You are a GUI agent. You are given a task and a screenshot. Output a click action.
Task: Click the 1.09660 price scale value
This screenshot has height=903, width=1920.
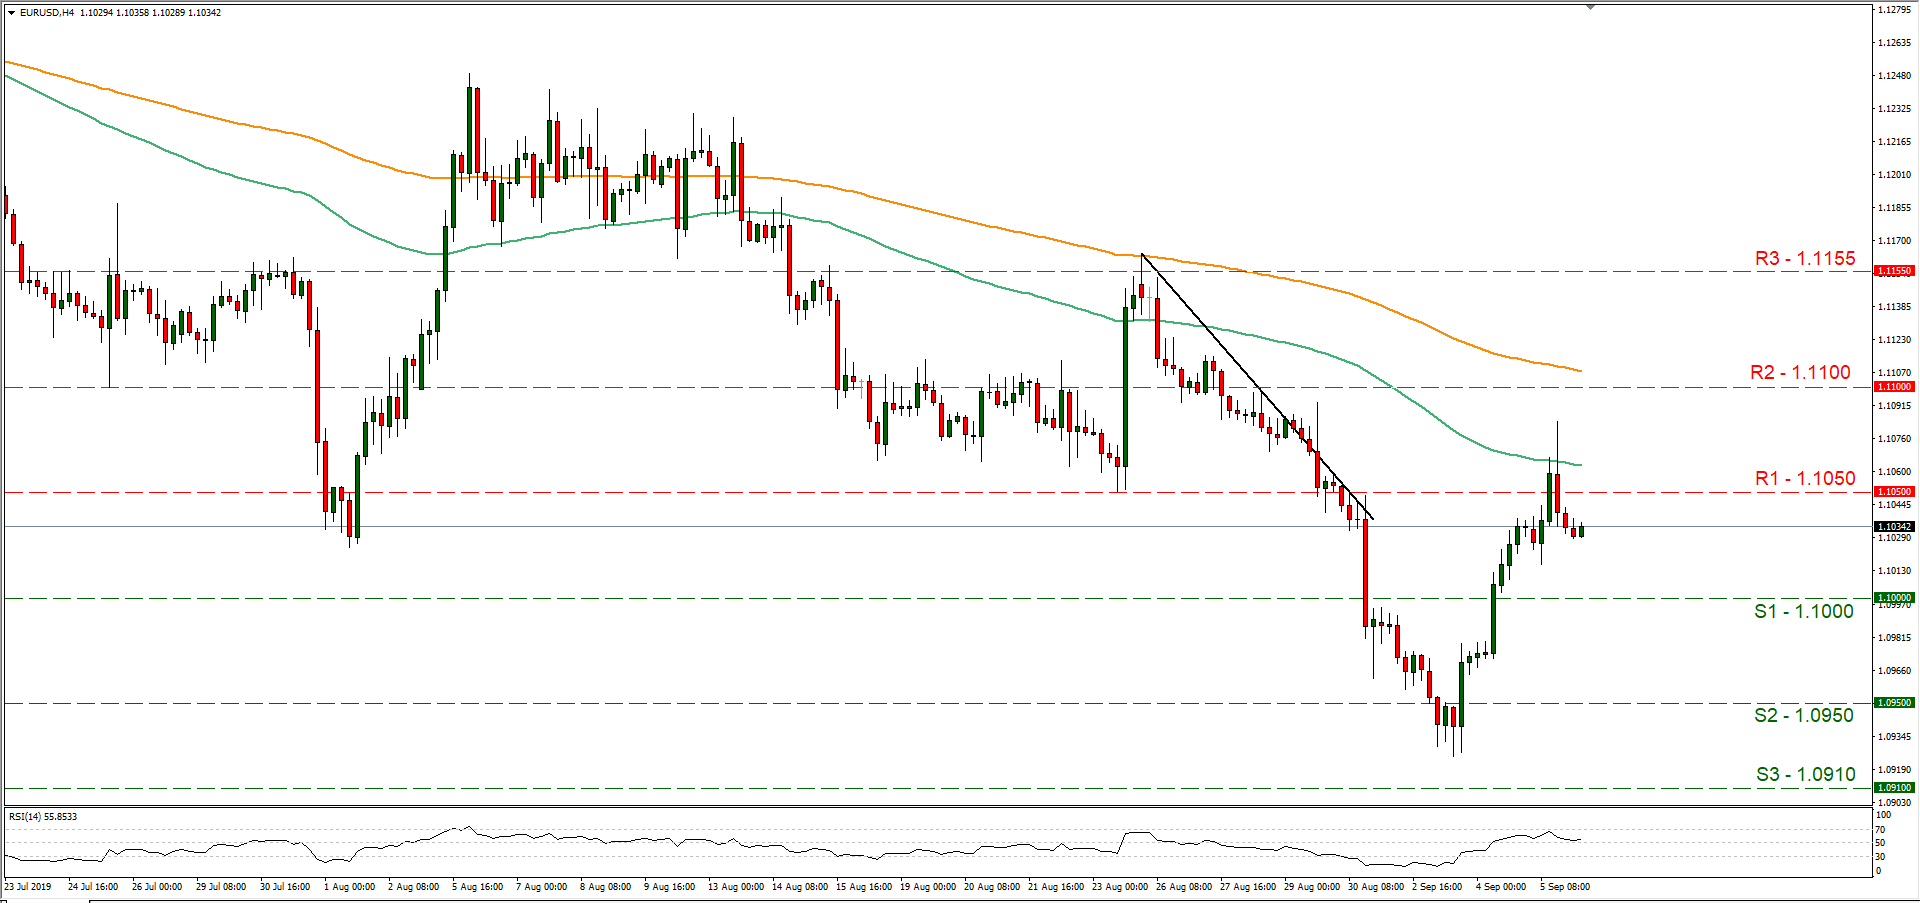1895,671
